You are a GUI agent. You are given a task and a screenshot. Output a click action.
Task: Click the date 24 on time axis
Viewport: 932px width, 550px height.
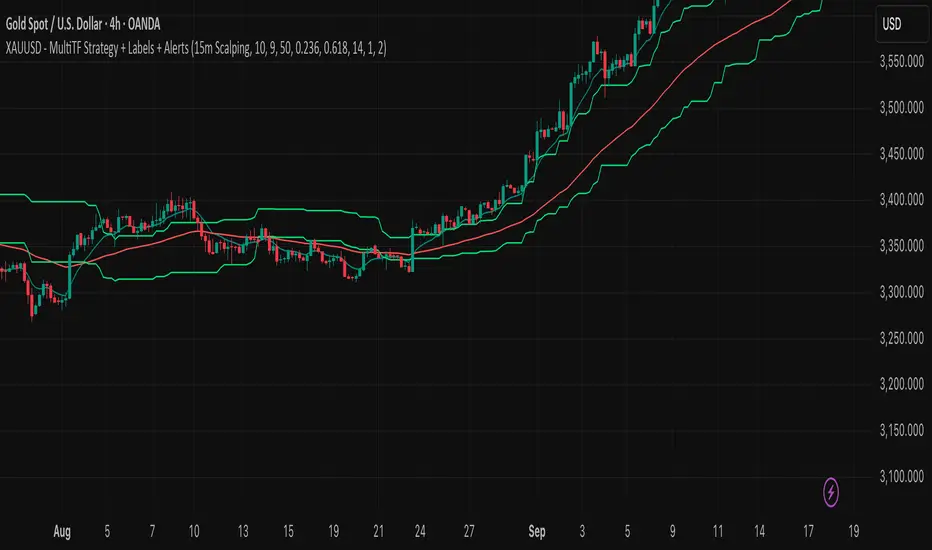[420, 532]
